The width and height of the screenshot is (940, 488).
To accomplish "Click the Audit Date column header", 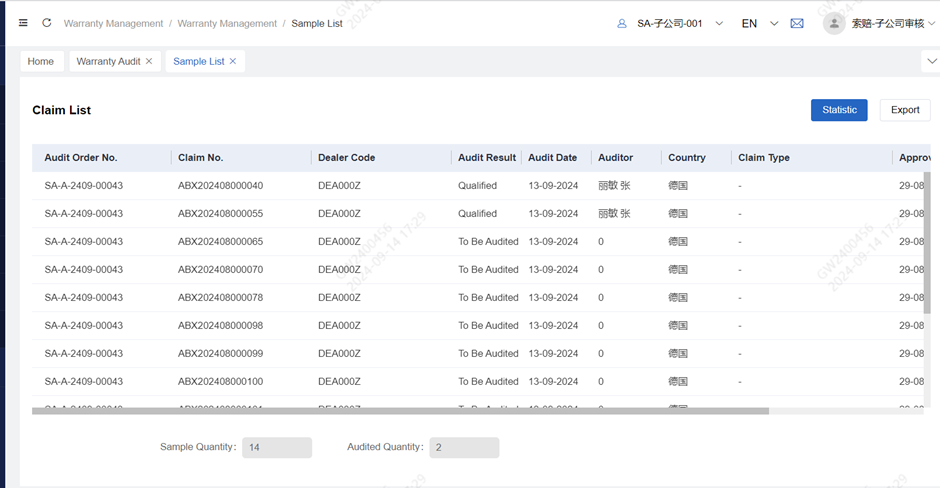I will 552,158.
